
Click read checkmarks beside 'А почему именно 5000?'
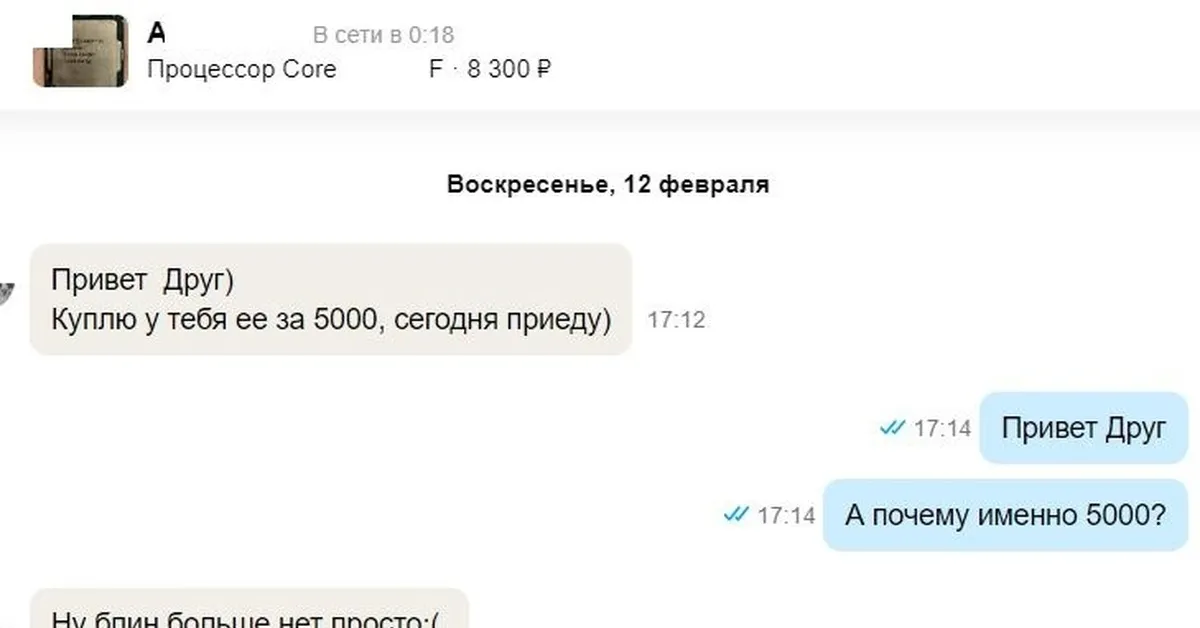(x=736, y=515)
